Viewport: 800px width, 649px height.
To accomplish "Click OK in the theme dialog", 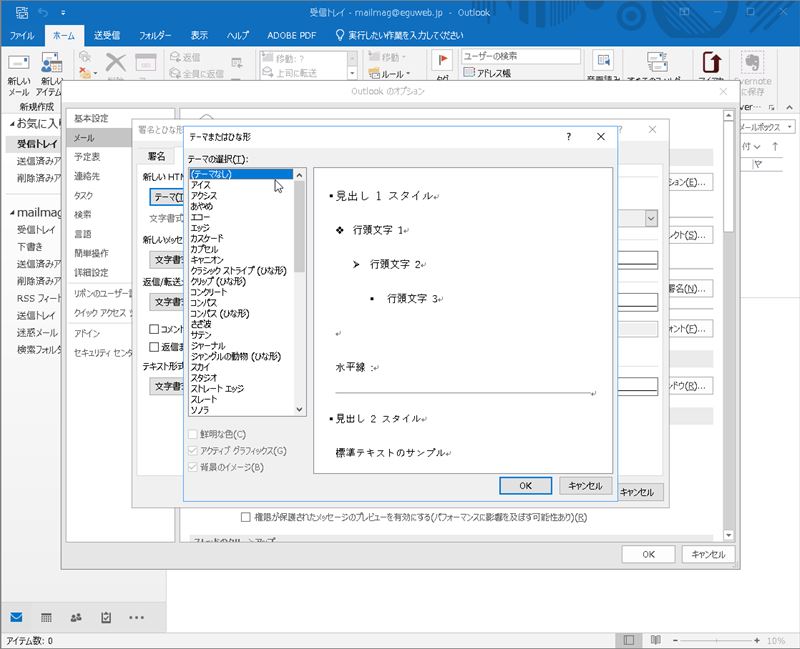I will point(526,485).
